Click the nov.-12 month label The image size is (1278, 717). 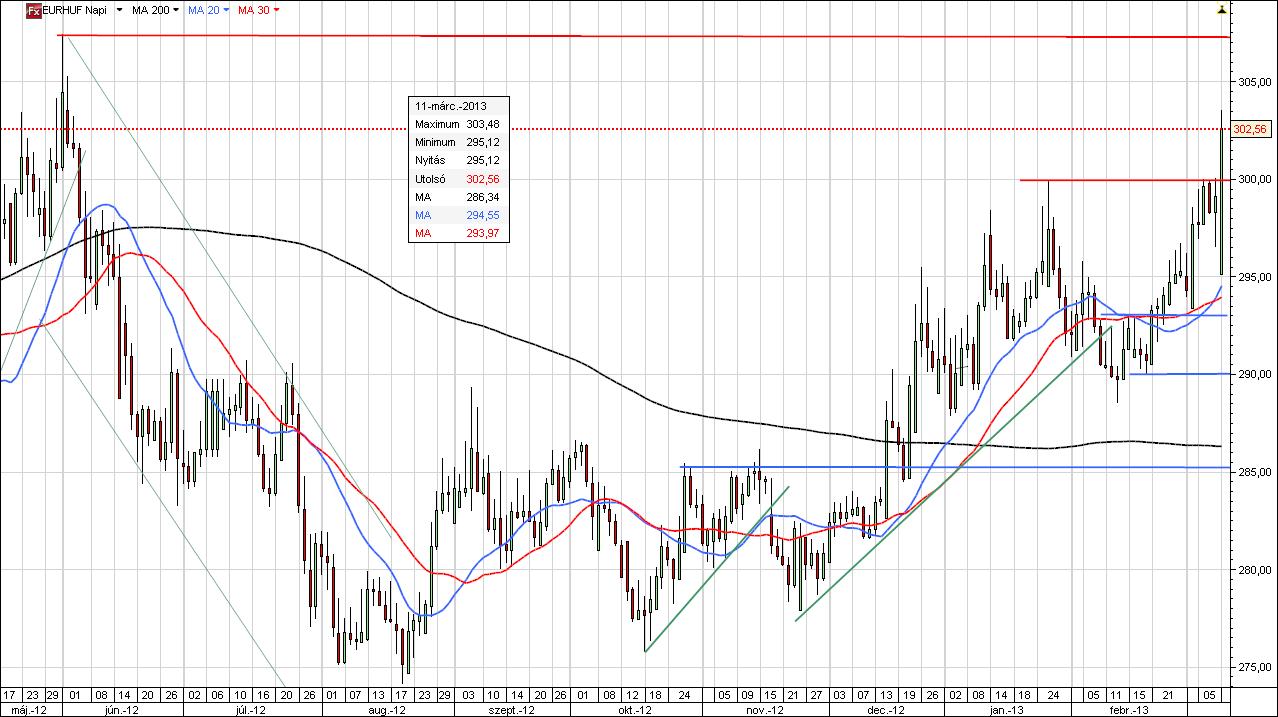pyautogui.click(x=766, y=710)
